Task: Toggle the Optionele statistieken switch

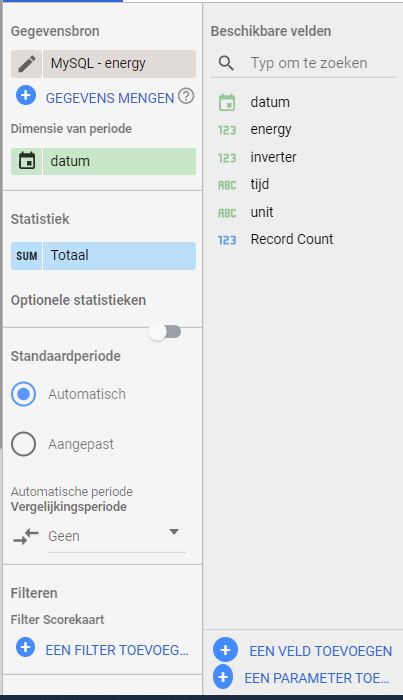Action: 165,332
